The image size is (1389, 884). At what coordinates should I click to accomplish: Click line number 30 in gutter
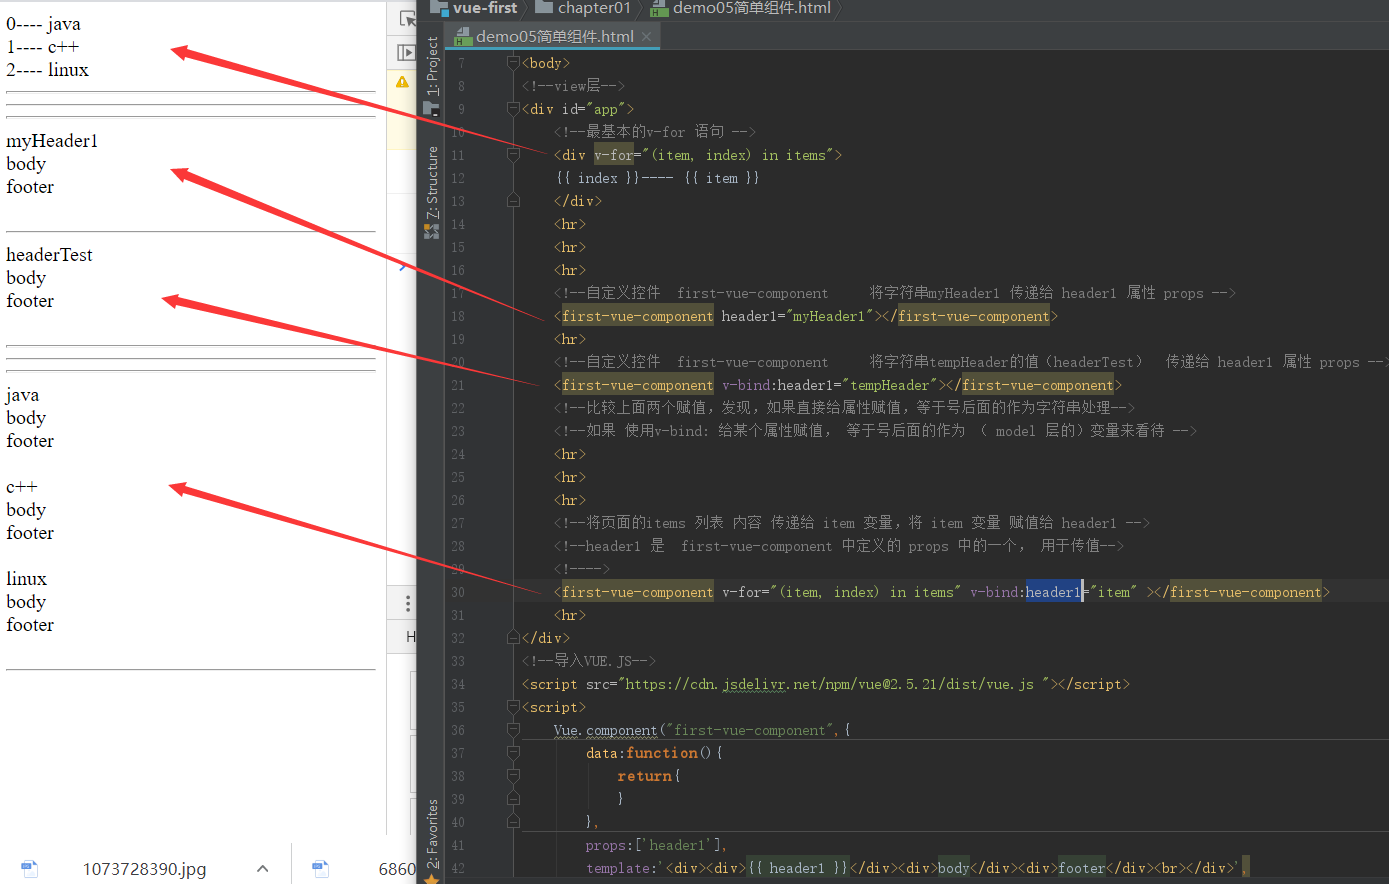pyautogui.click(x=458, y=592)
